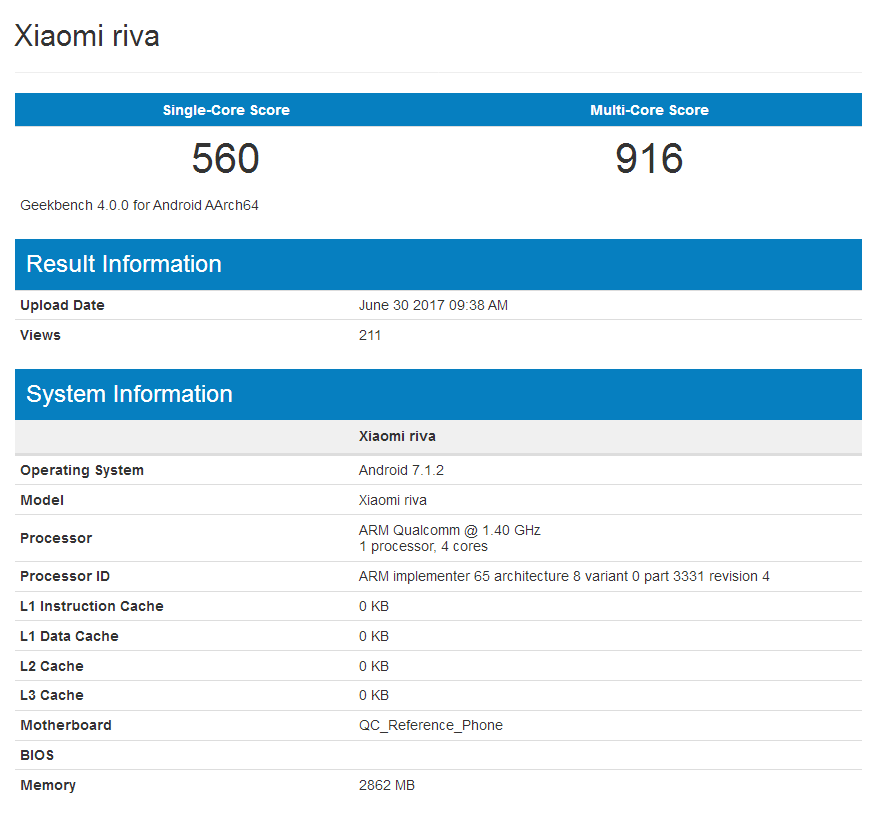
Task: Click the System Information section header
Action: coord(438,394)
